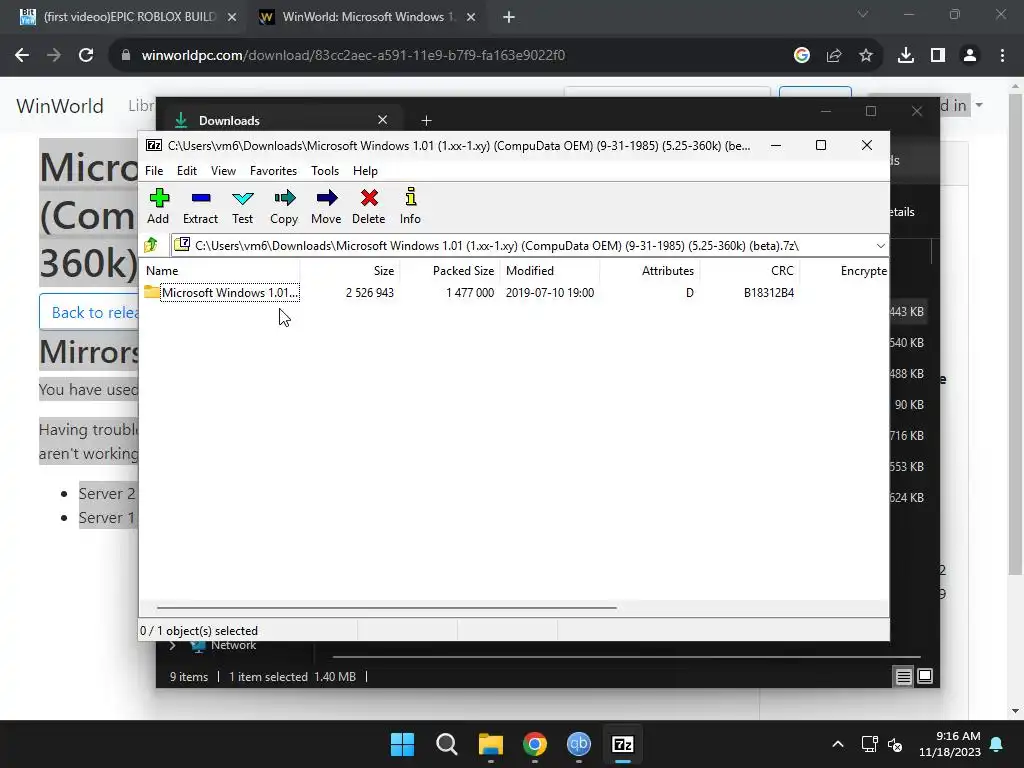Click the WinWorld site logo link
Image resolution: width=1024 pixels, height=768 pixels.
59,106
